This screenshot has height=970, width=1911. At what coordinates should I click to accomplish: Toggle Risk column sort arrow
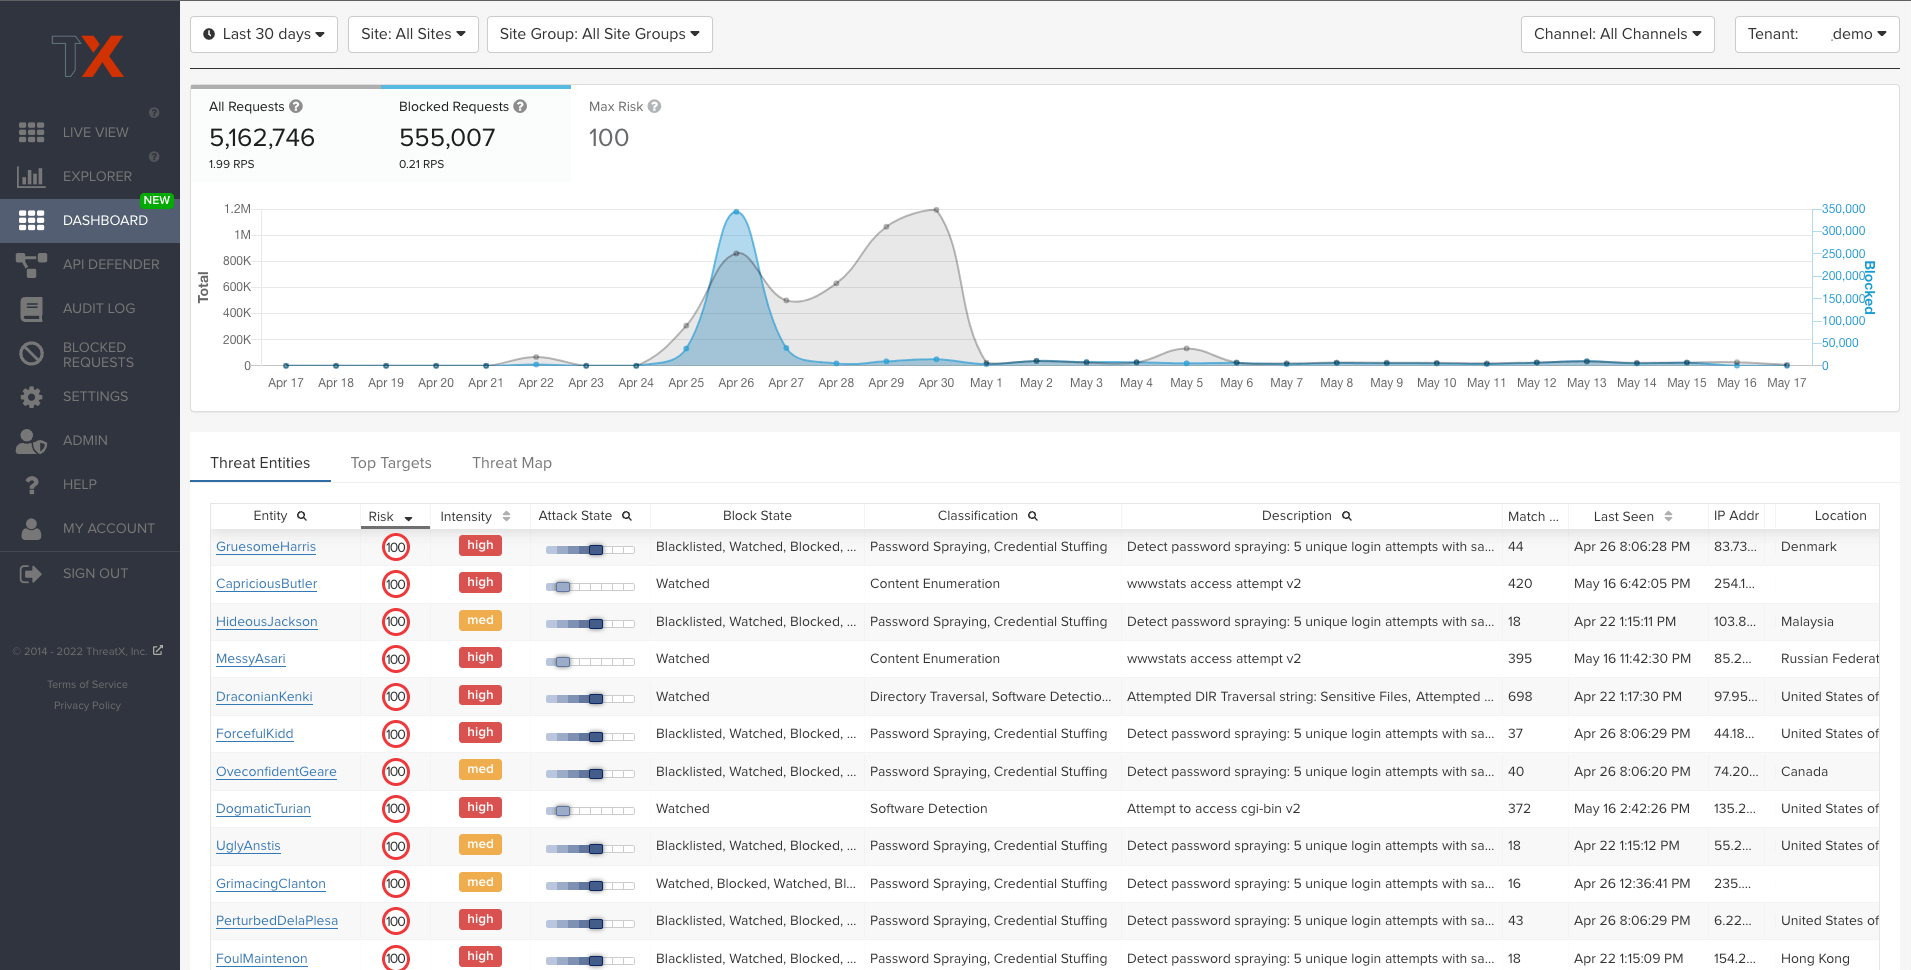click(x=408, y=518)
